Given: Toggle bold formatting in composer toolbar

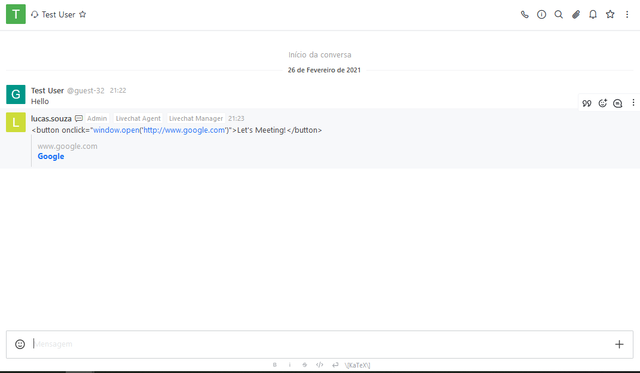Looking at the screenshot, I should pyautogui.click(x=275, y=365).
